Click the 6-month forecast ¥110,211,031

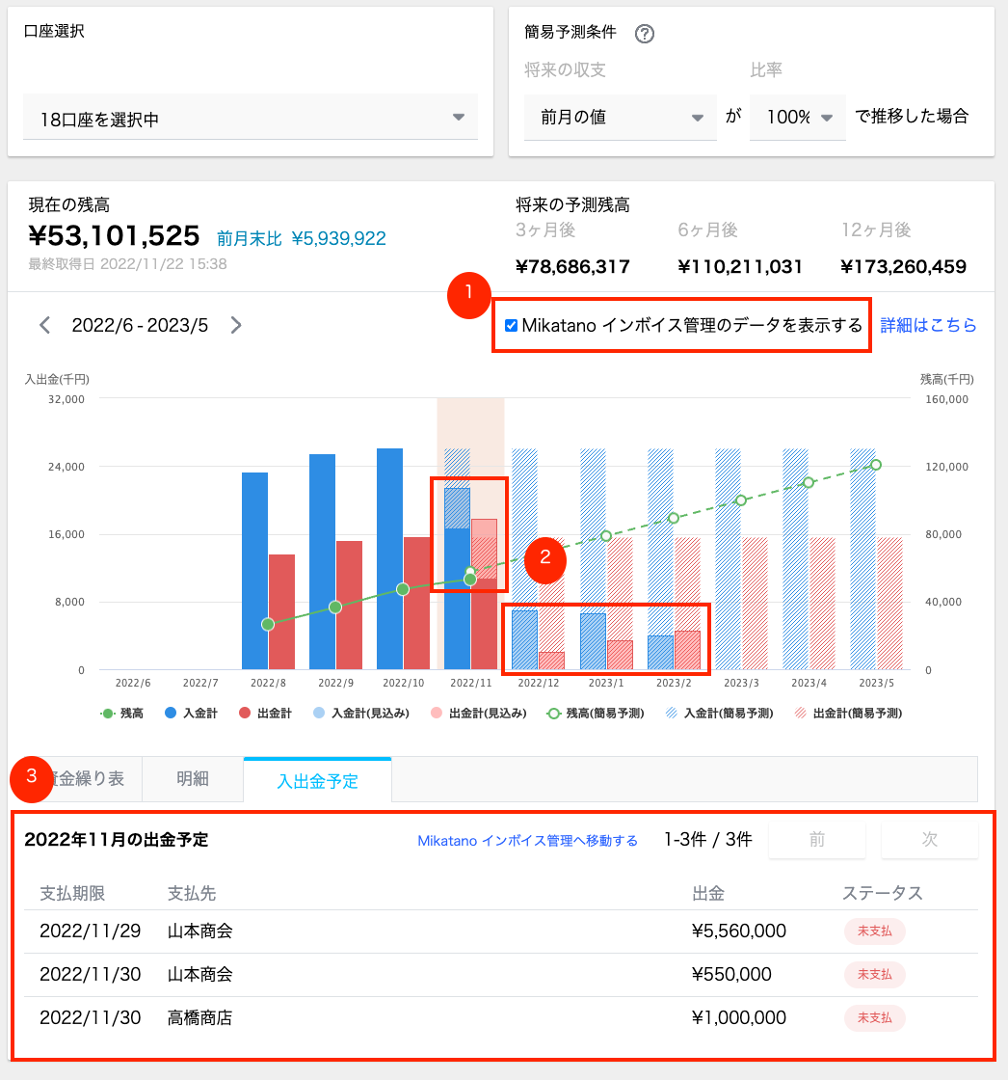click(739, 267)
